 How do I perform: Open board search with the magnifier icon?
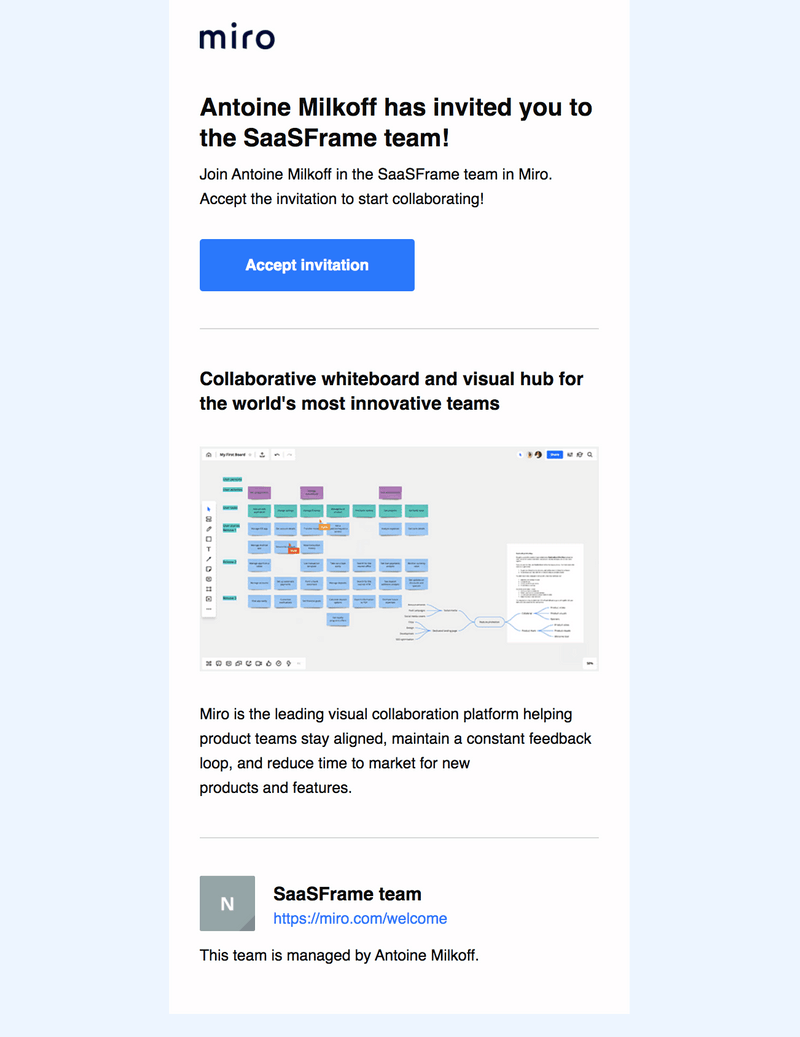coord(589,455)
